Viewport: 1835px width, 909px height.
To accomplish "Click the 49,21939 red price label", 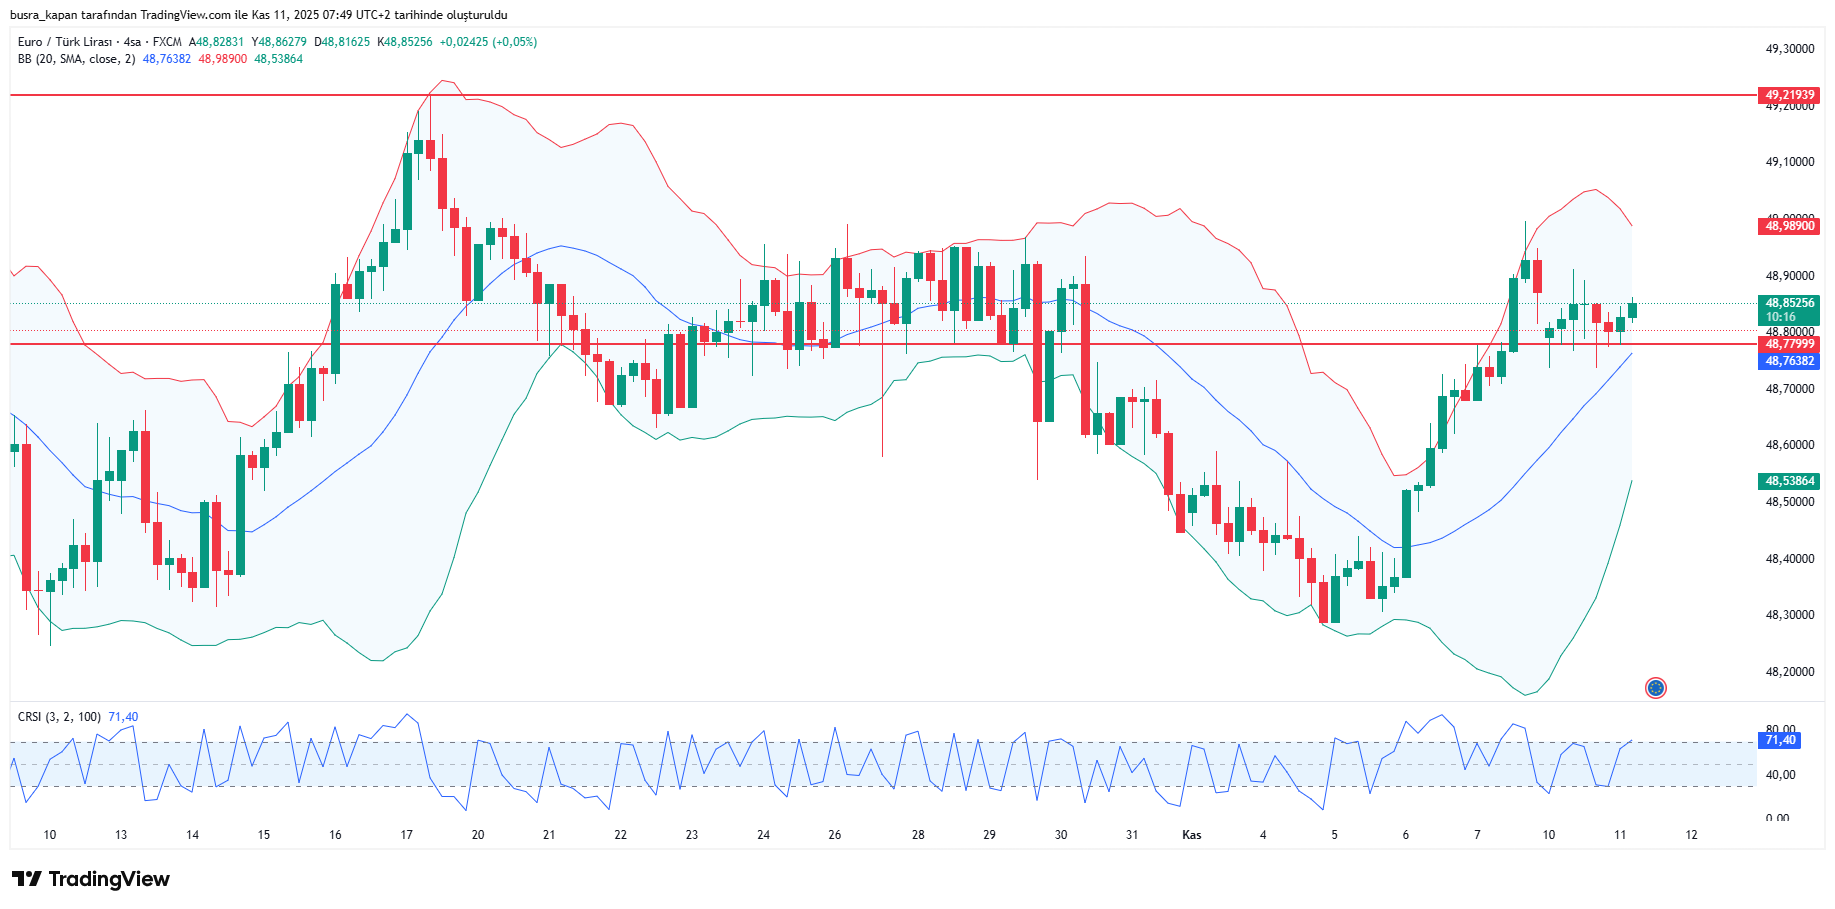I will tap(1788, 95).
